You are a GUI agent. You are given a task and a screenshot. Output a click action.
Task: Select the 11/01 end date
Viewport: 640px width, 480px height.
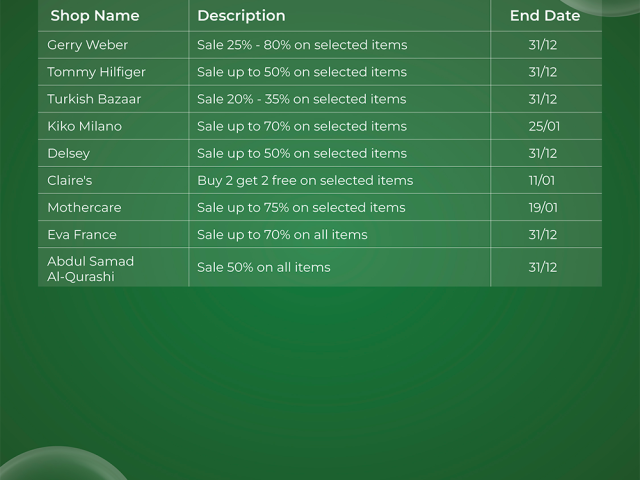pyautogui.click(x=543, y=180)
